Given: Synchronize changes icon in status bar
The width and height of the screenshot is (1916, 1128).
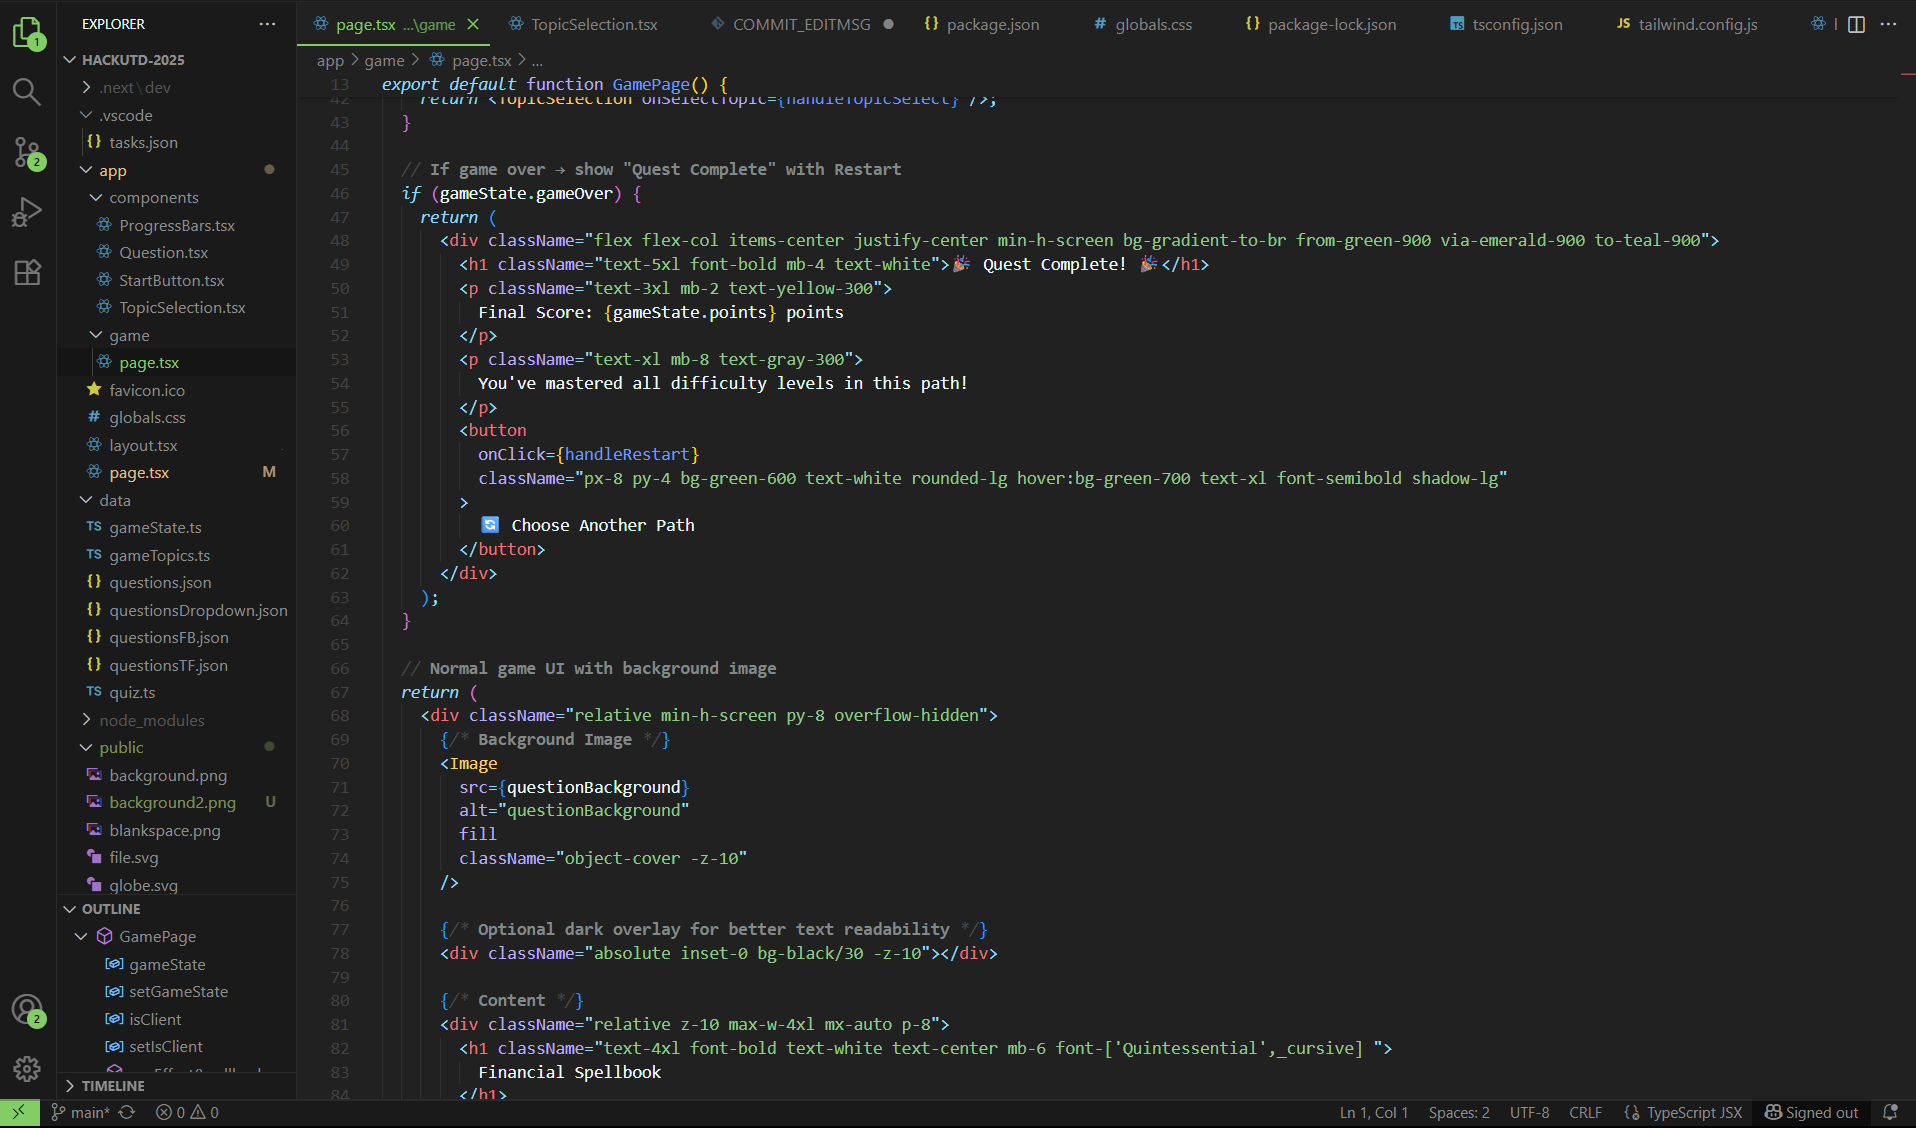Looking at the screenshot, I should point(127,1112).
